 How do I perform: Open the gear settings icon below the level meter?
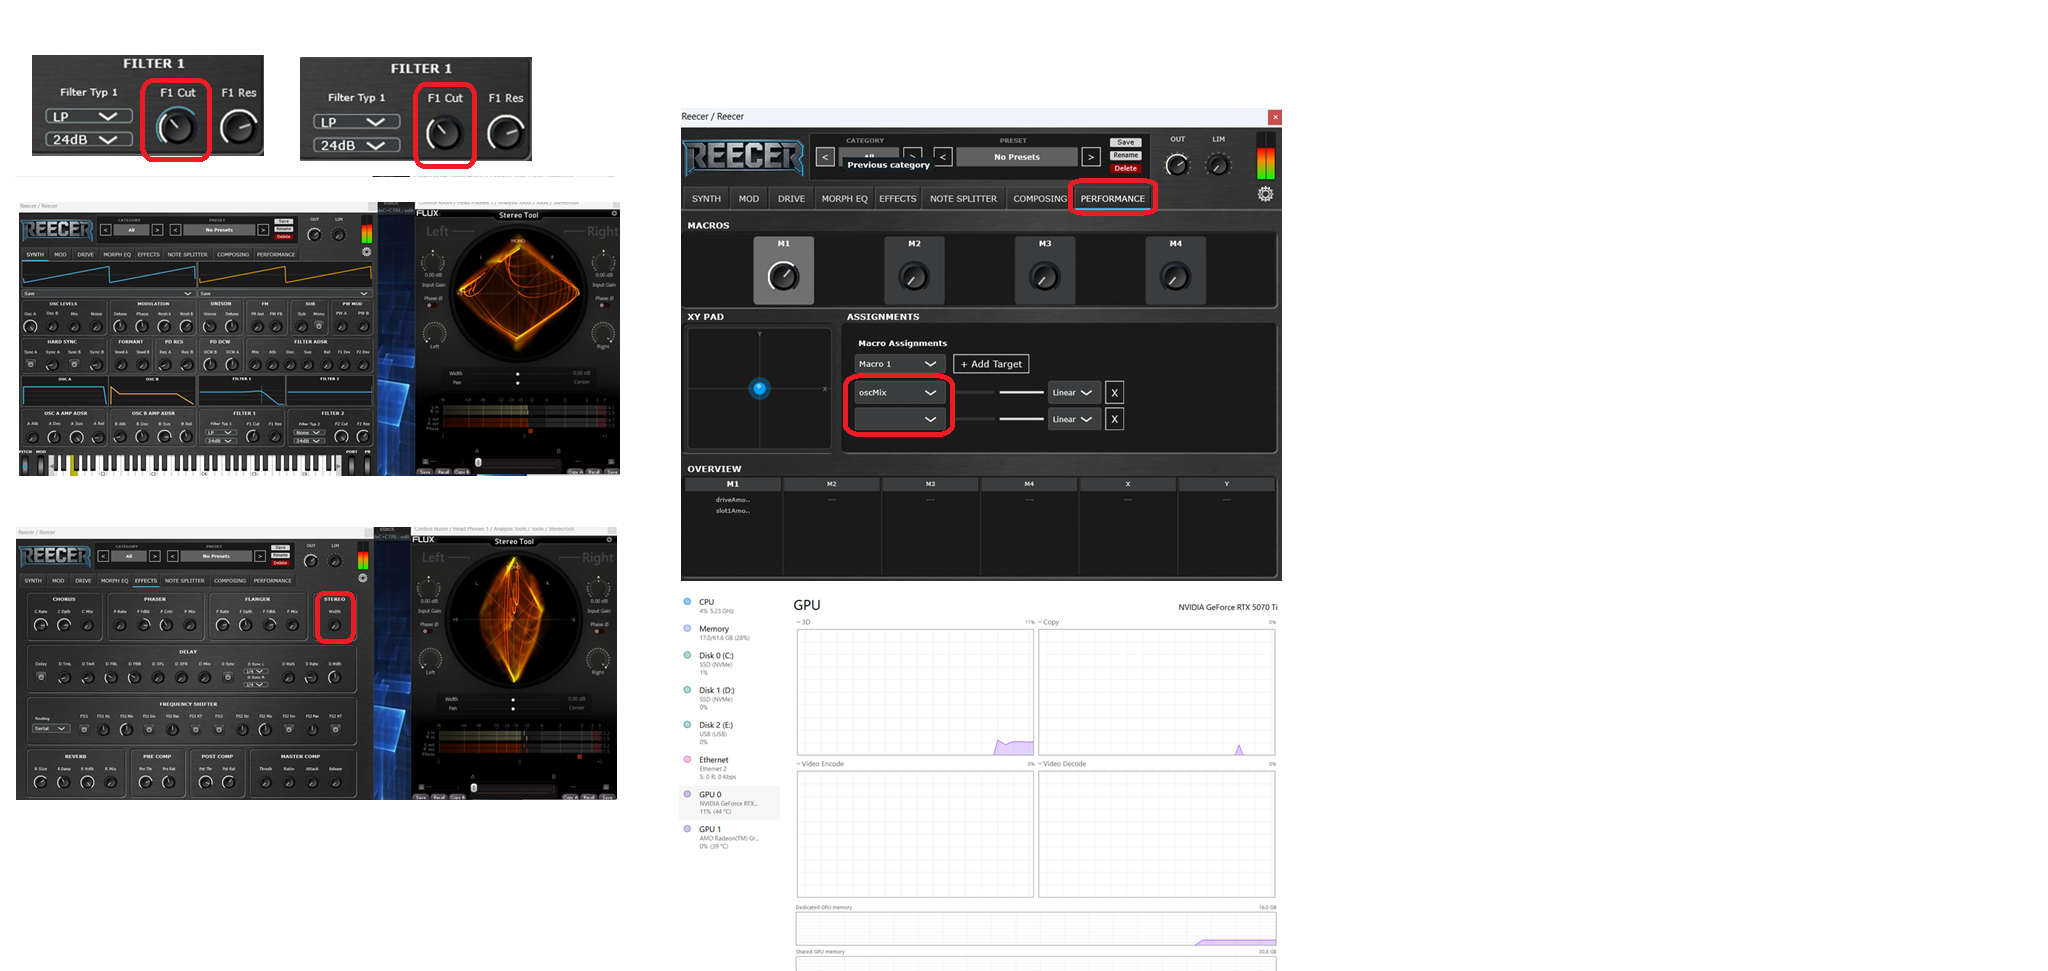click(x=1265, y=194)
